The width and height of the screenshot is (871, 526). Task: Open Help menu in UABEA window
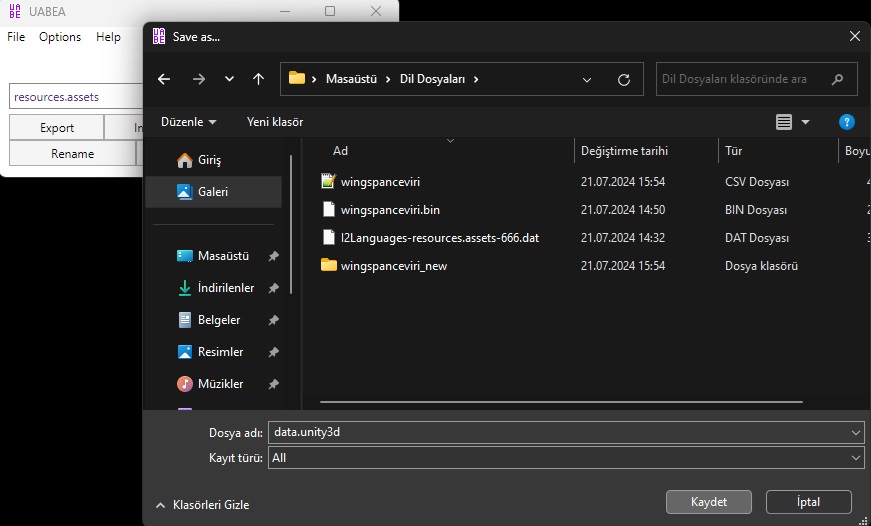108,37
